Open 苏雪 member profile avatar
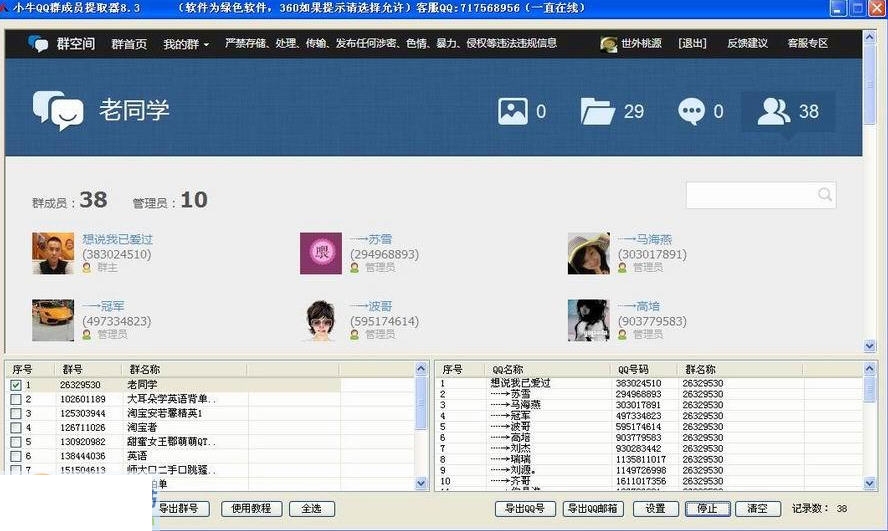Viewport: 888px width, 531px height. 320,254
